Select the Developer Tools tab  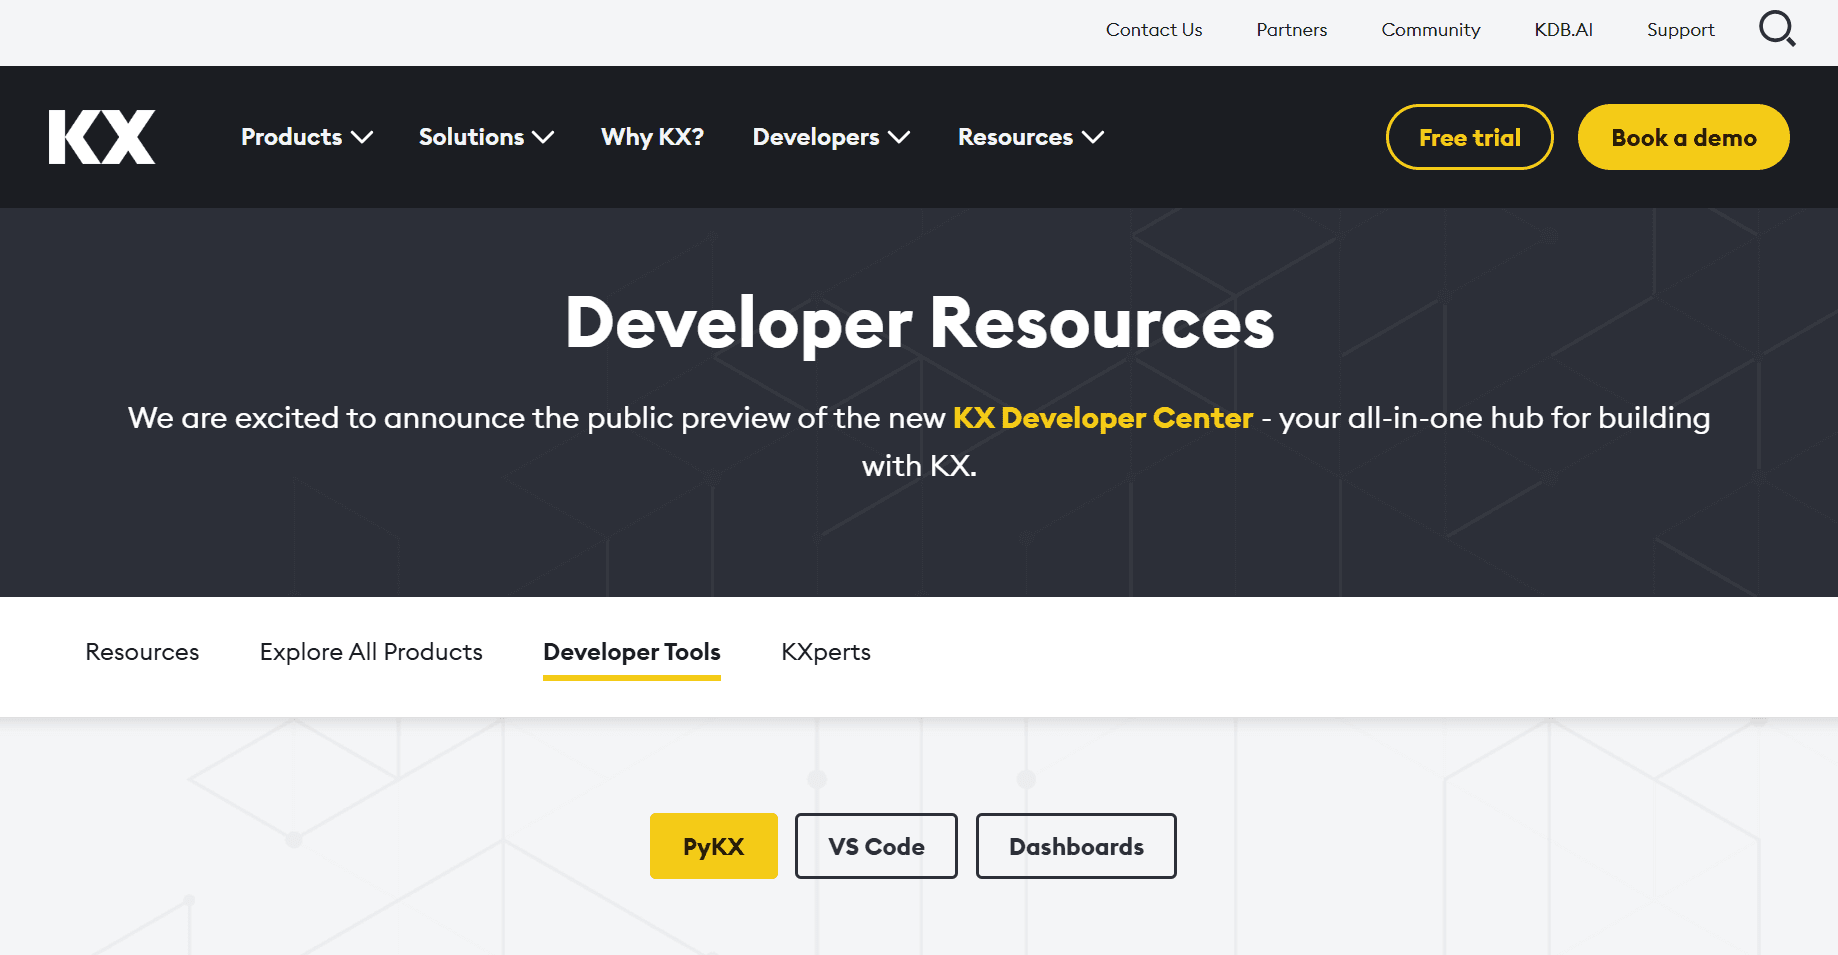(632, 653)
